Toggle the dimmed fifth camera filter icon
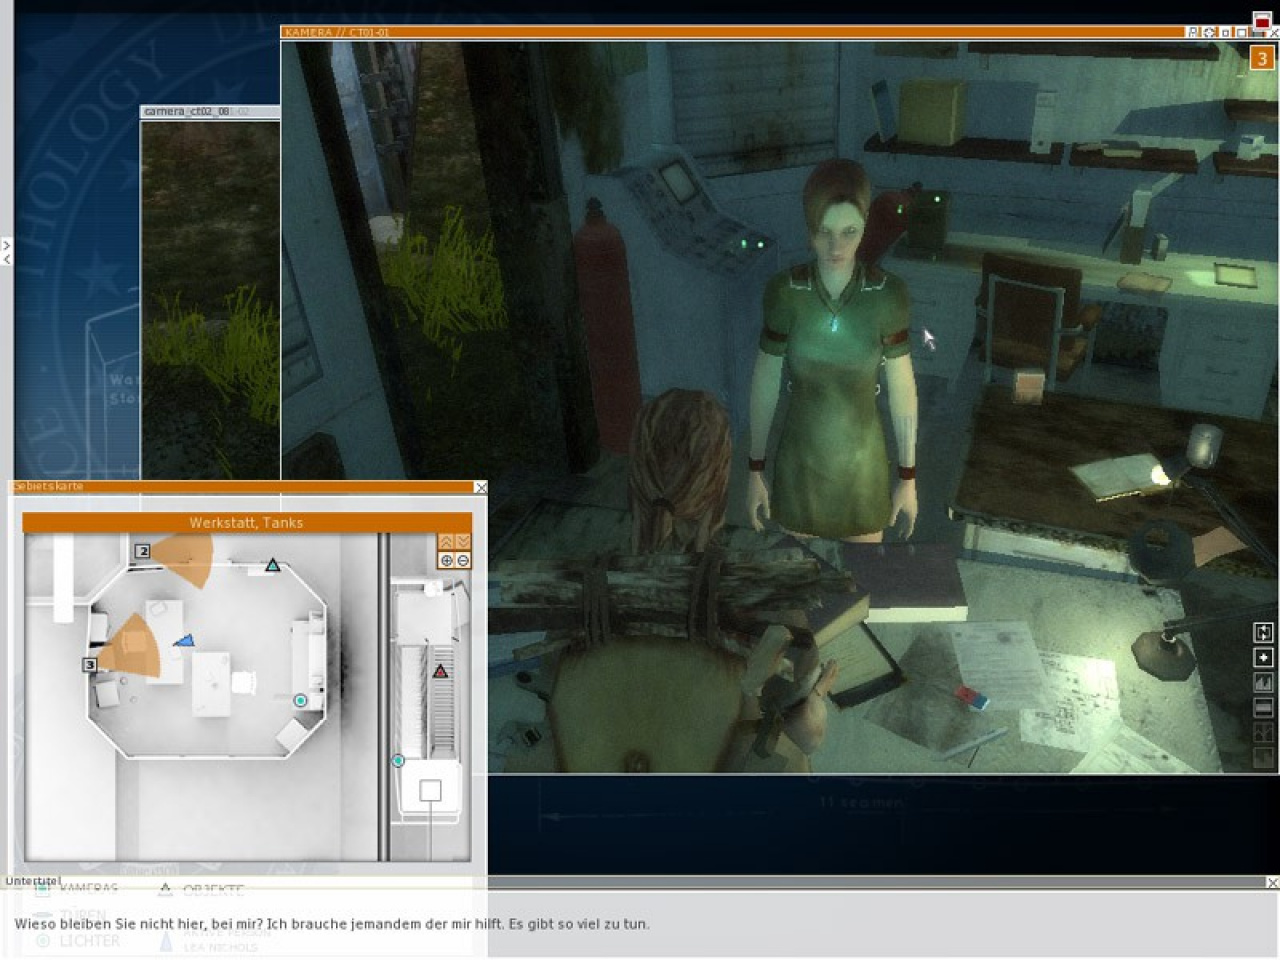 pos(1263,732)
